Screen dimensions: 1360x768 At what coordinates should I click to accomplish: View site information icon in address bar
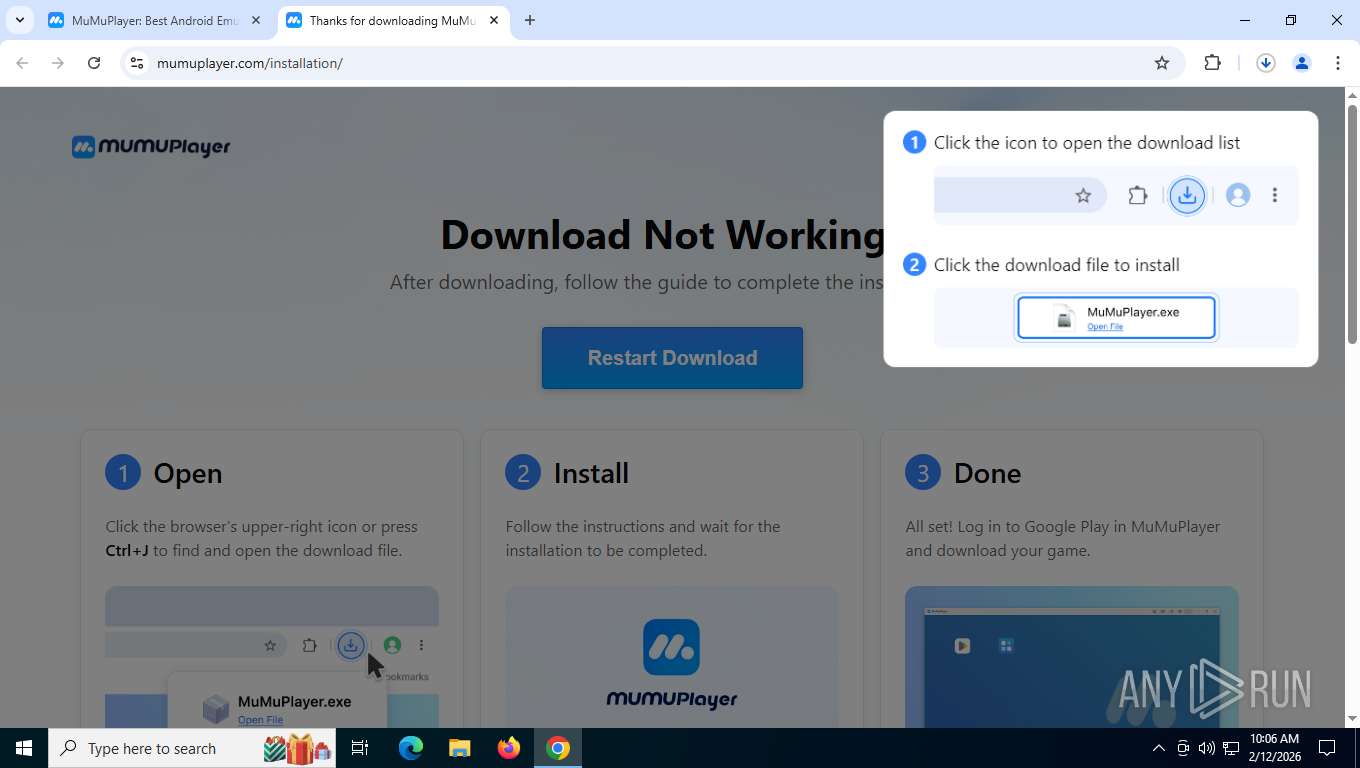pyautogui.click(x=137, y=63)
